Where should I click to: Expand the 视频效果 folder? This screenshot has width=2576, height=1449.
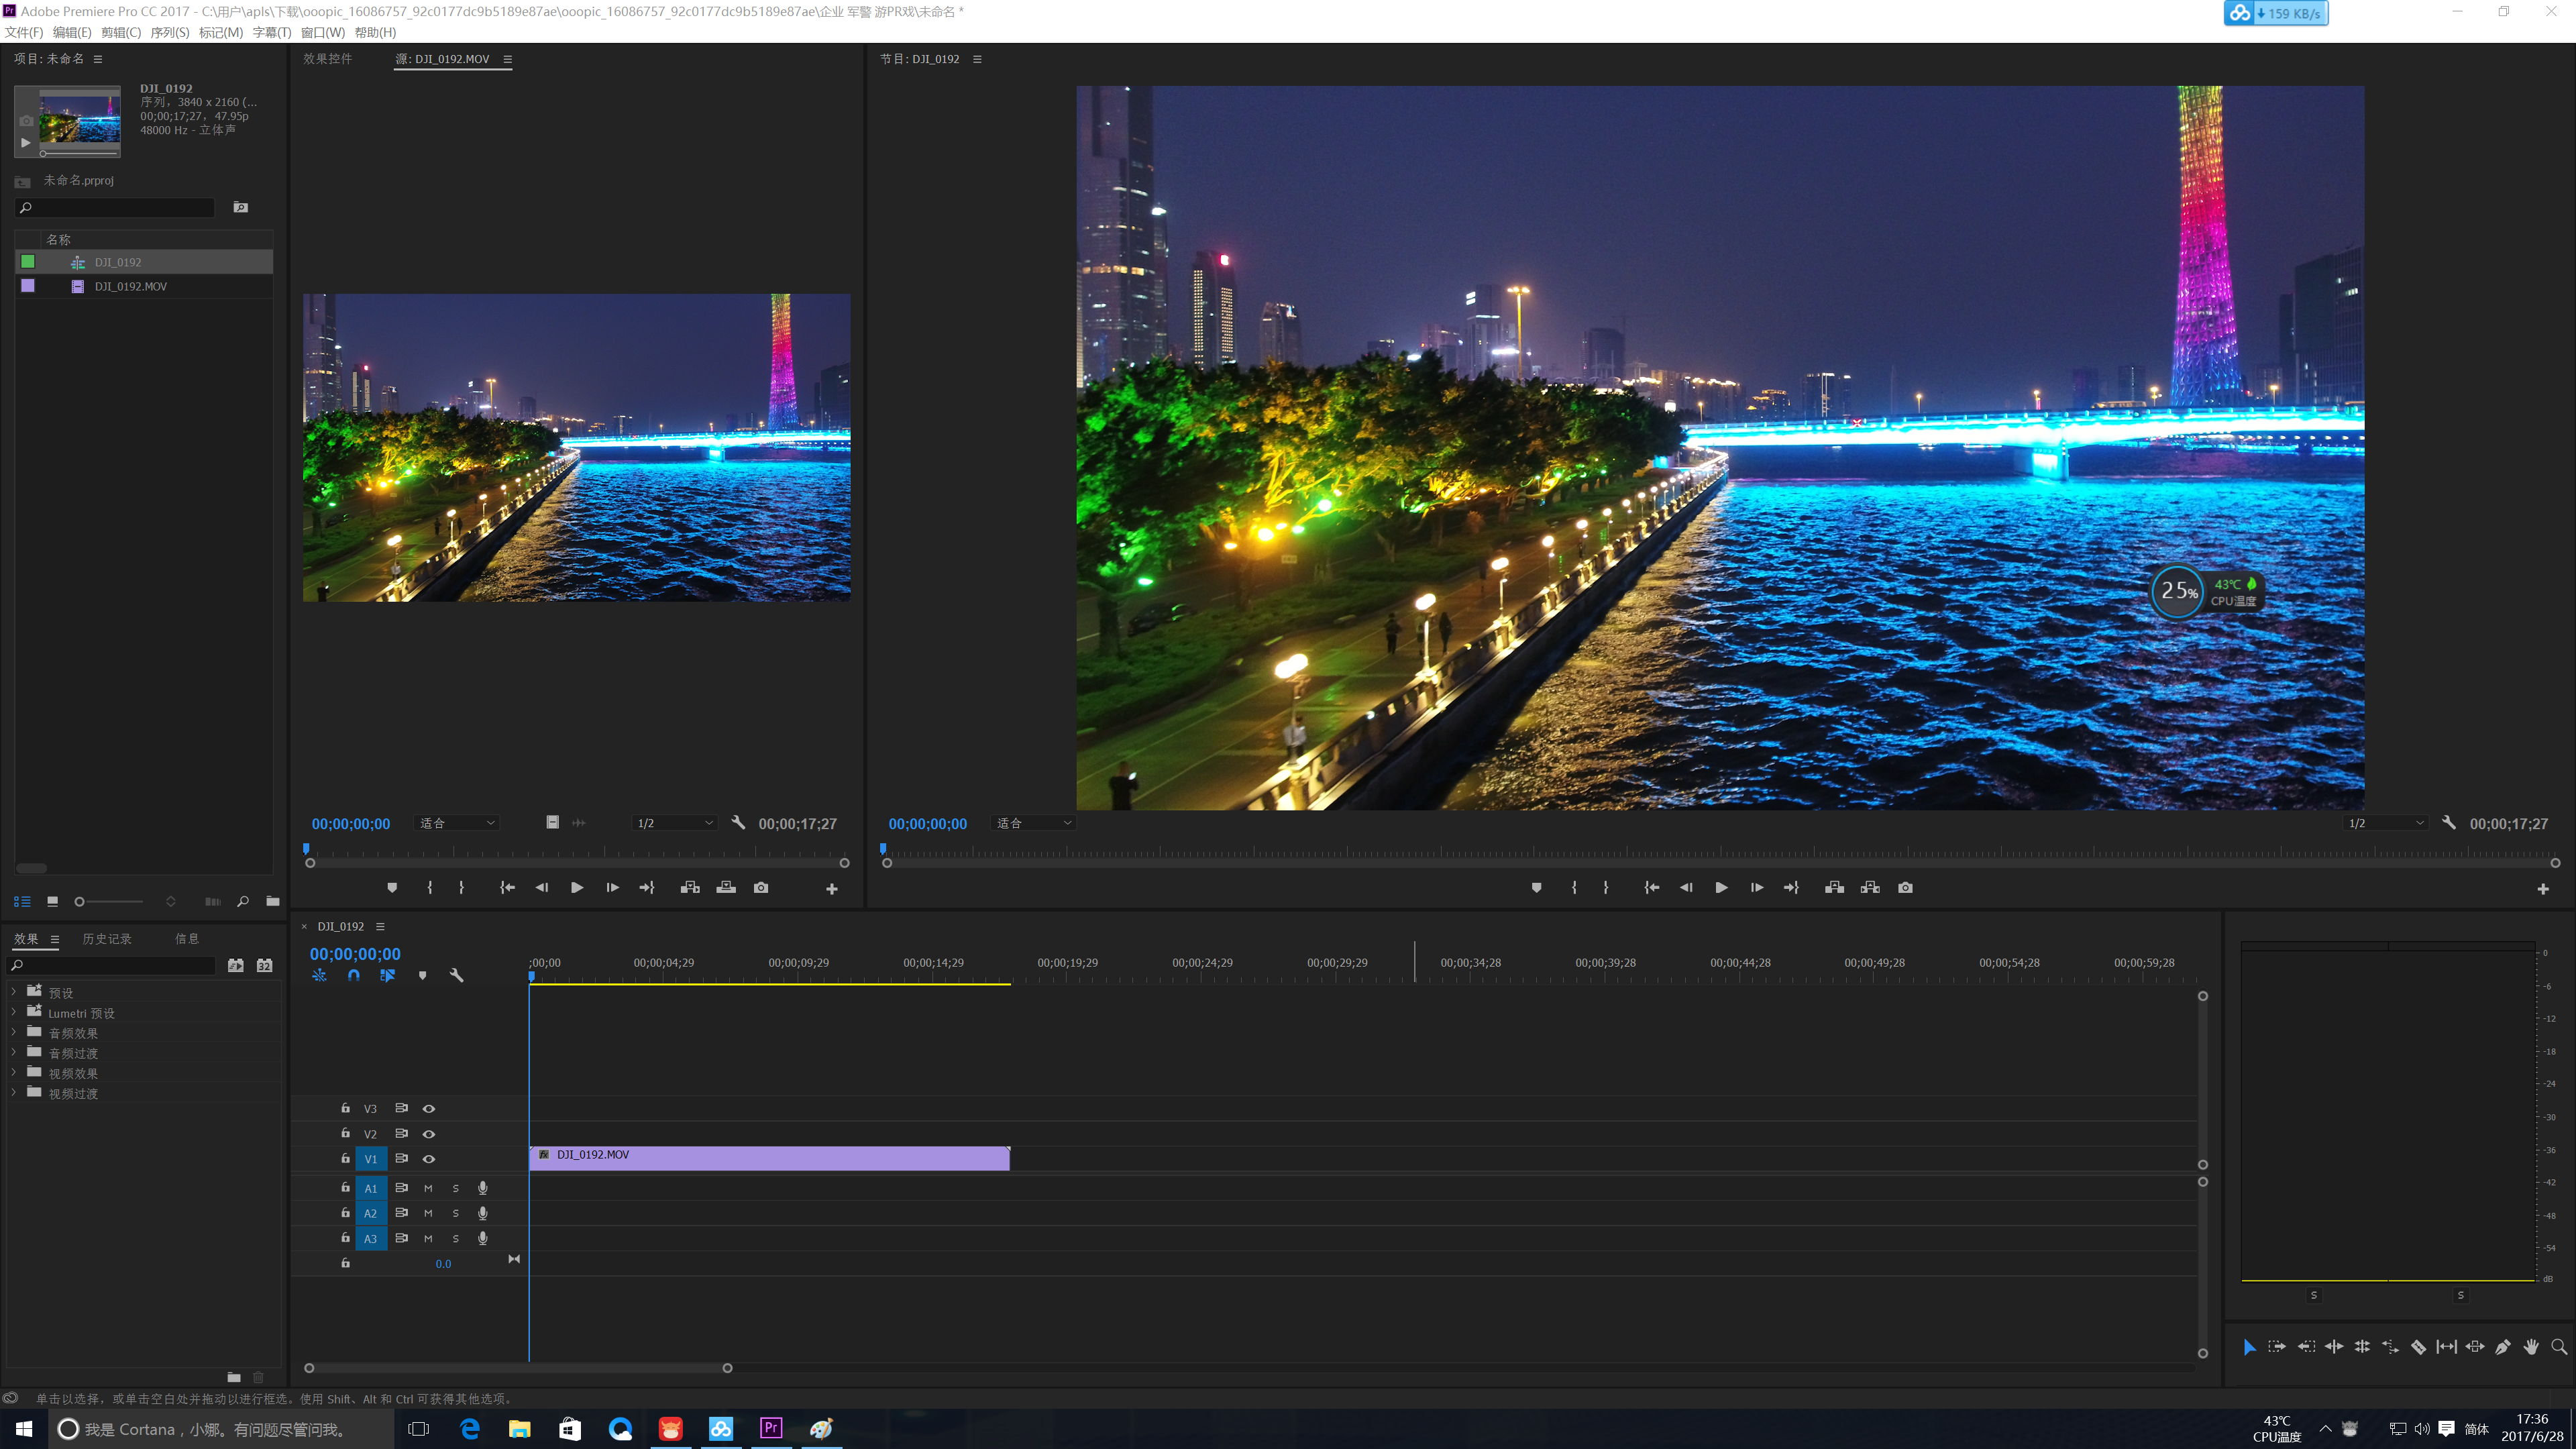pos(14,1073)
